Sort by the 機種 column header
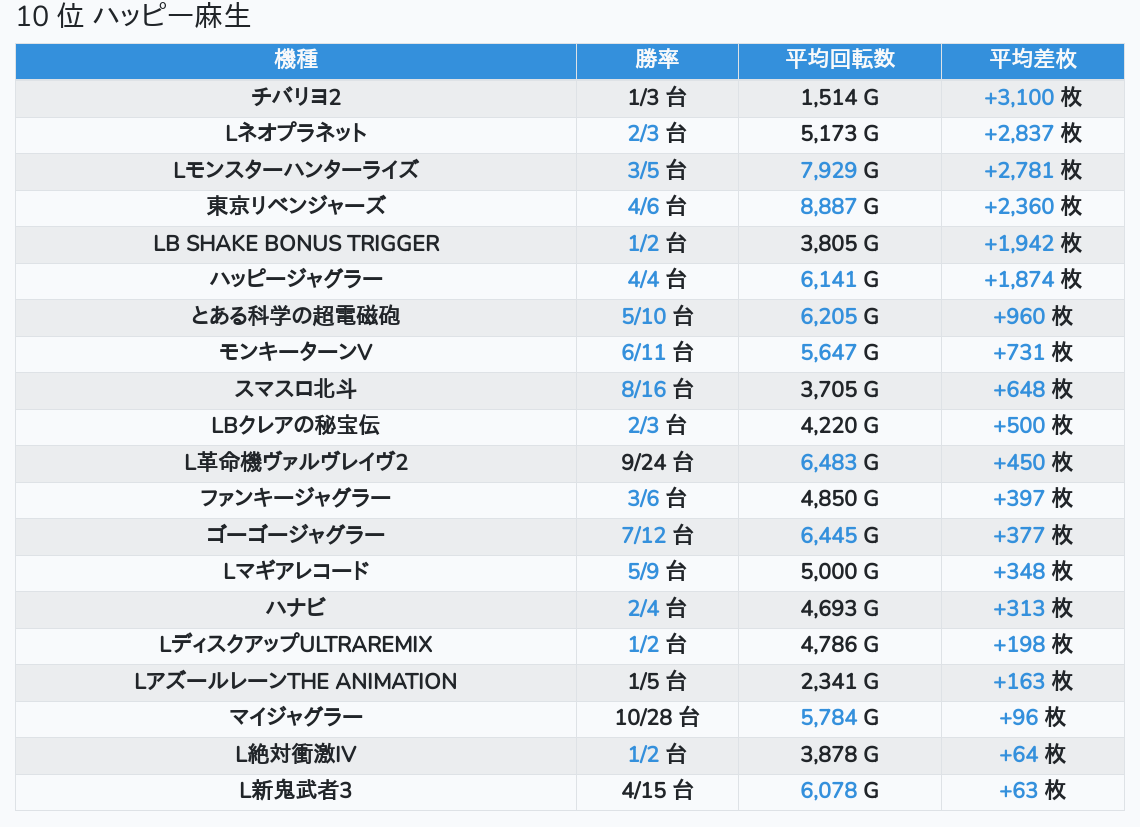 pos(296,59)
